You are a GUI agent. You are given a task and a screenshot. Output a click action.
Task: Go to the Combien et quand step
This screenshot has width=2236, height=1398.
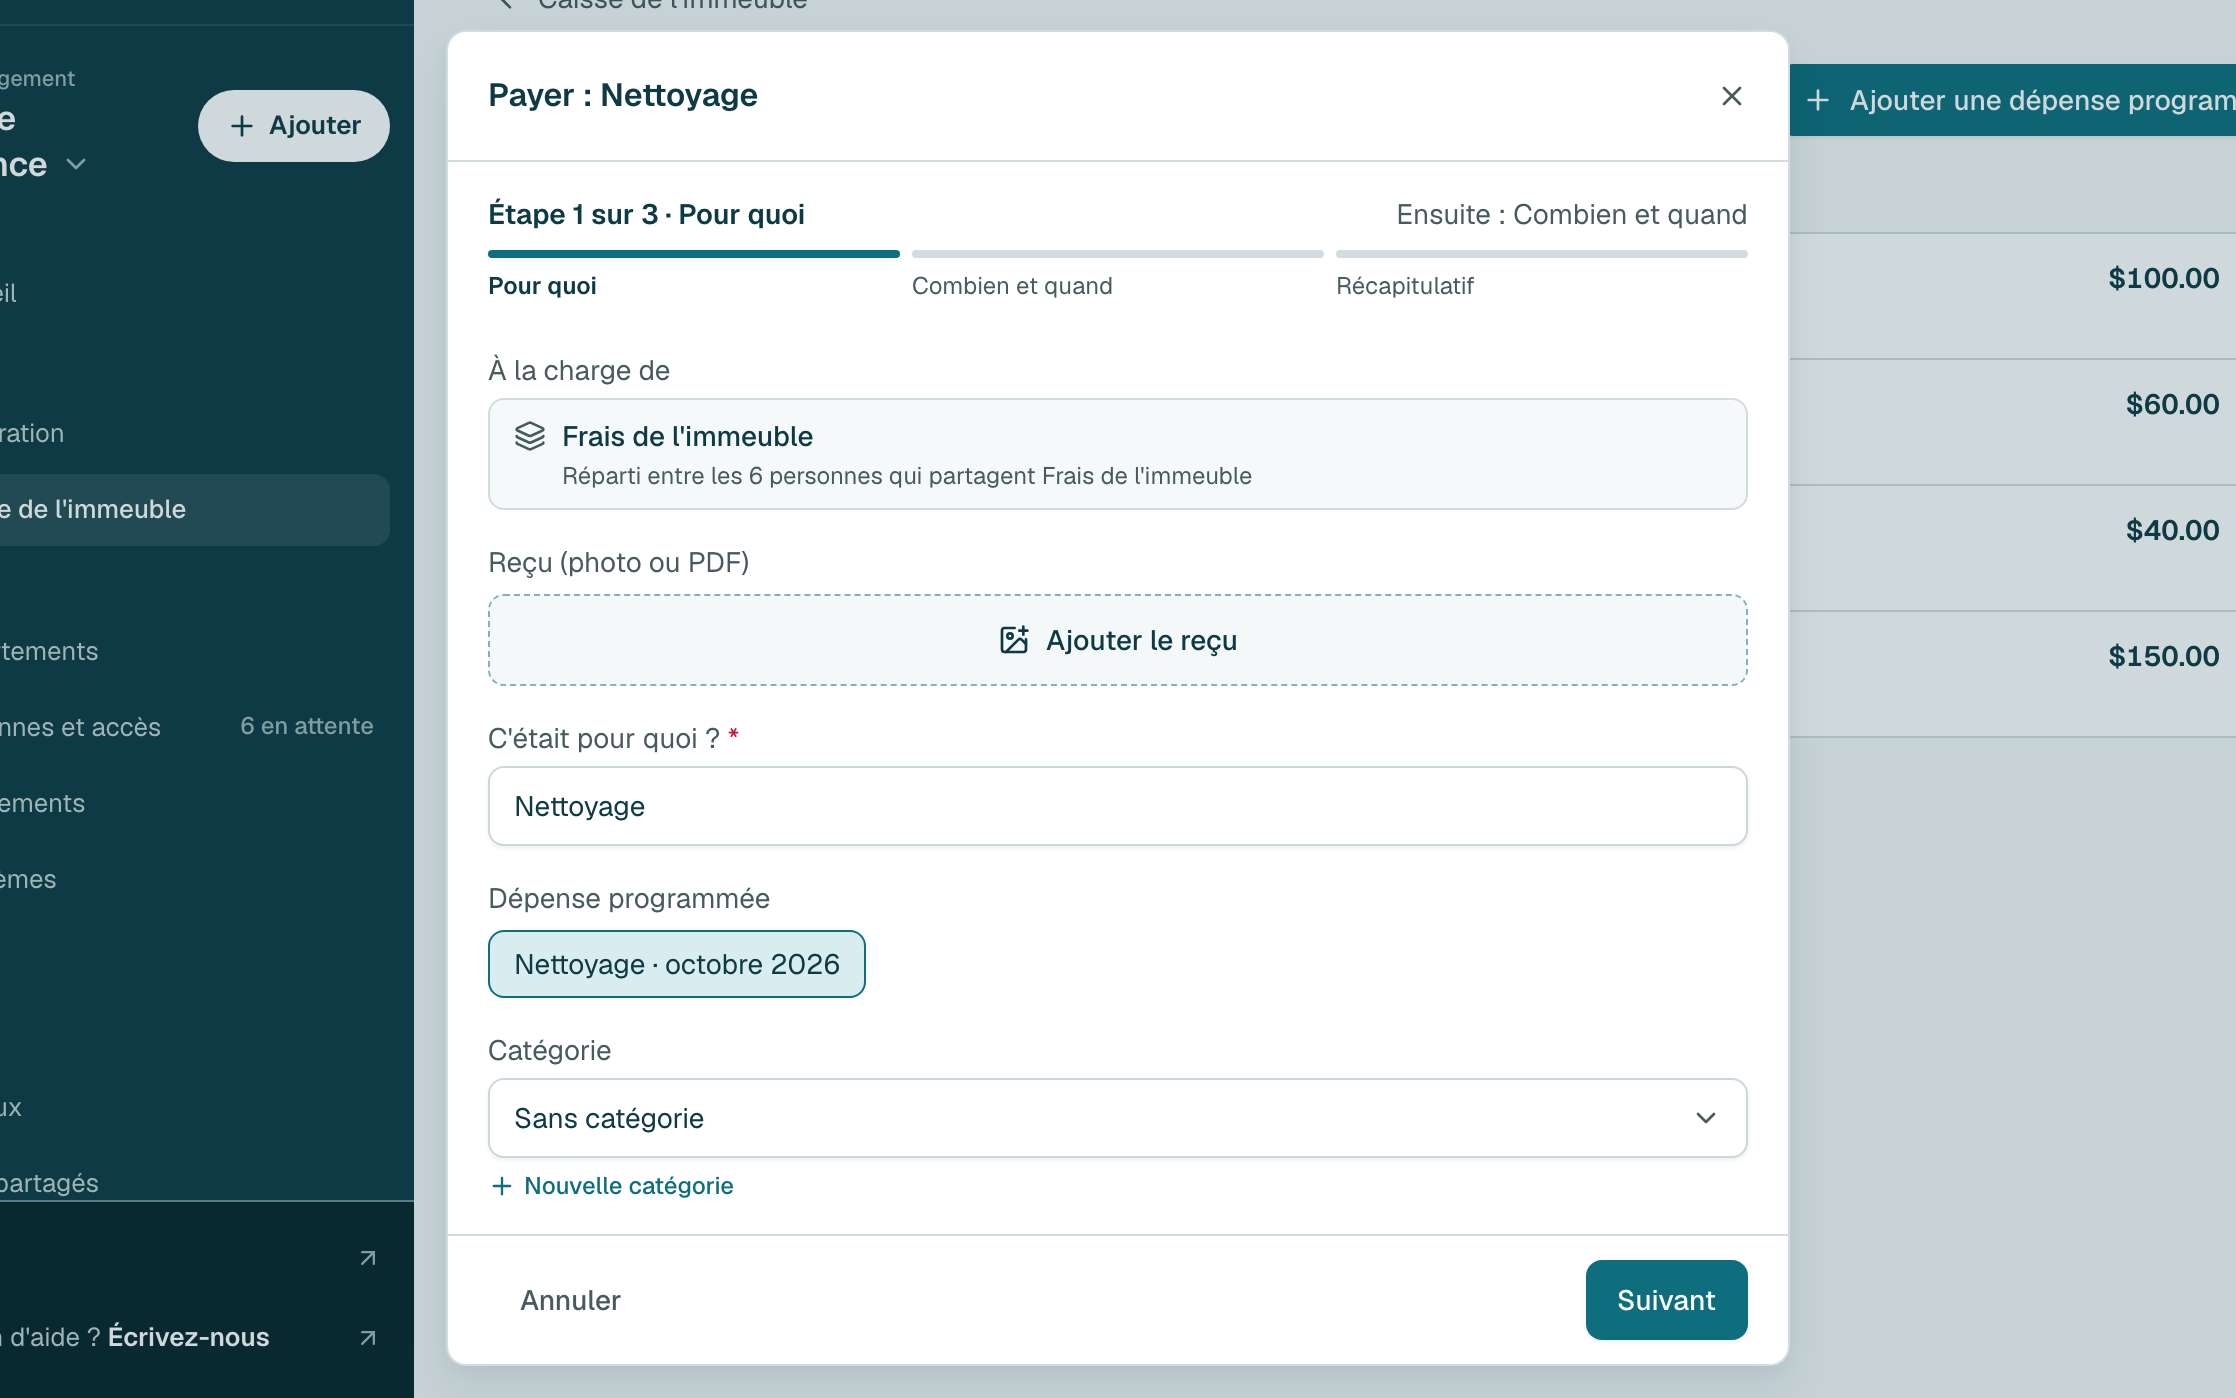point(1012,286)
